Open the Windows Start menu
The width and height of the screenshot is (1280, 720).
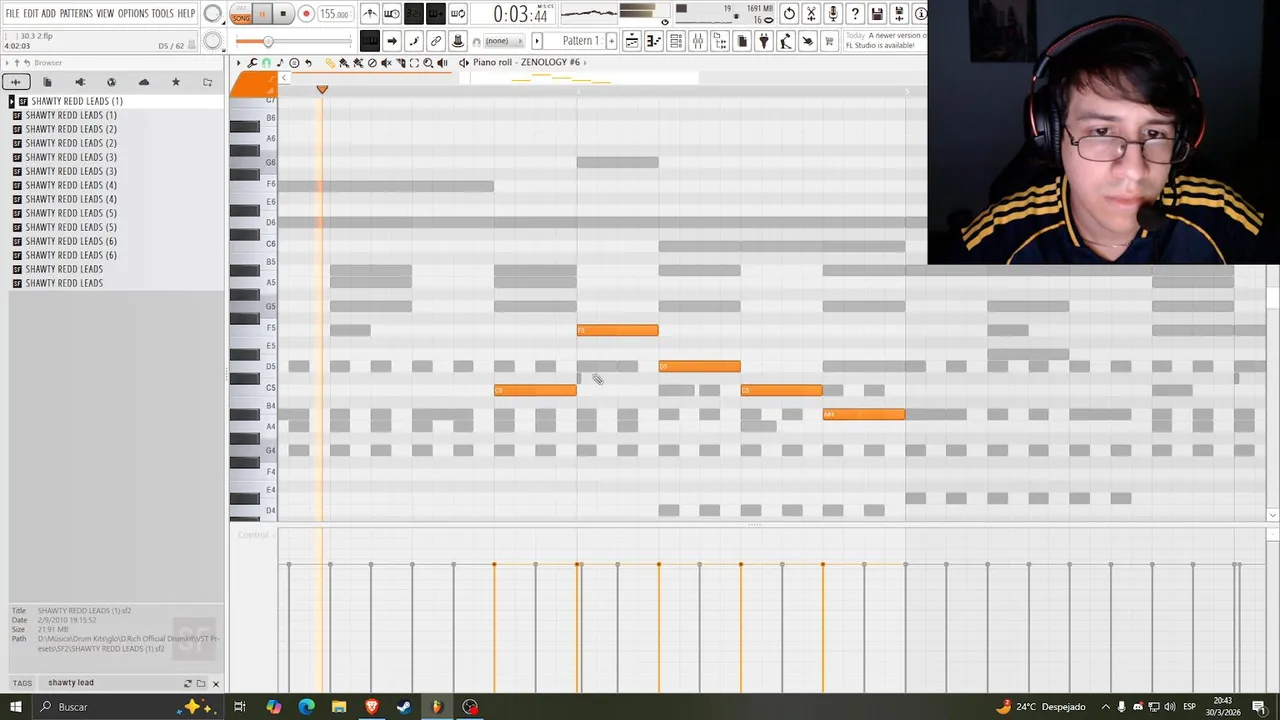[x=16, y=707]
